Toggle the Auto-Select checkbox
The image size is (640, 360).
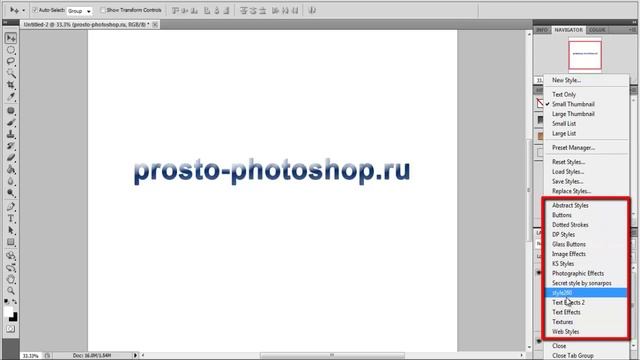pyautogui.click(x=35, y=10)
